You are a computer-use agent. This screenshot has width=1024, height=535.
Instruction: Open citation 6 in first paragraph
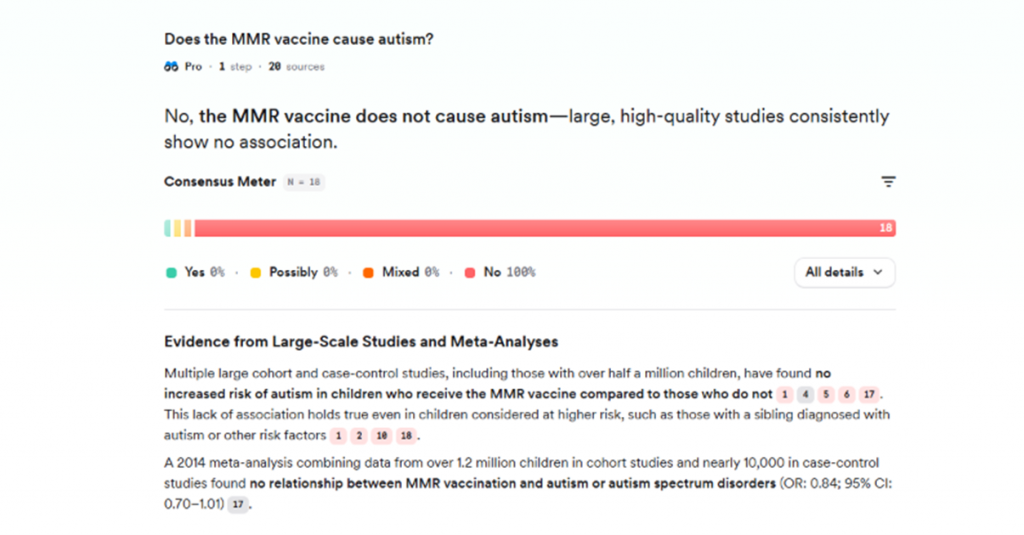846,395
